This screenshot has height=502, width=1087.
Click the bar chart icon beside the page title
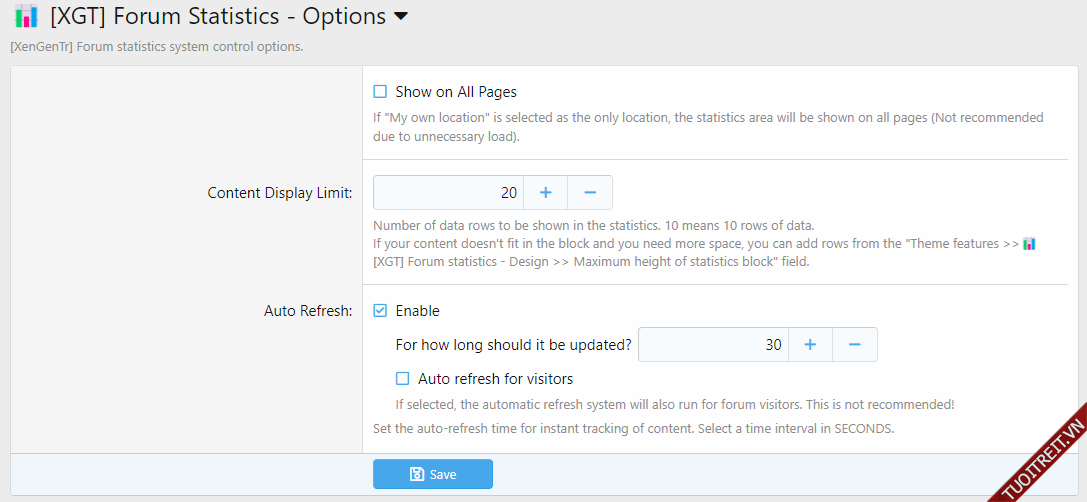[26, 17]
